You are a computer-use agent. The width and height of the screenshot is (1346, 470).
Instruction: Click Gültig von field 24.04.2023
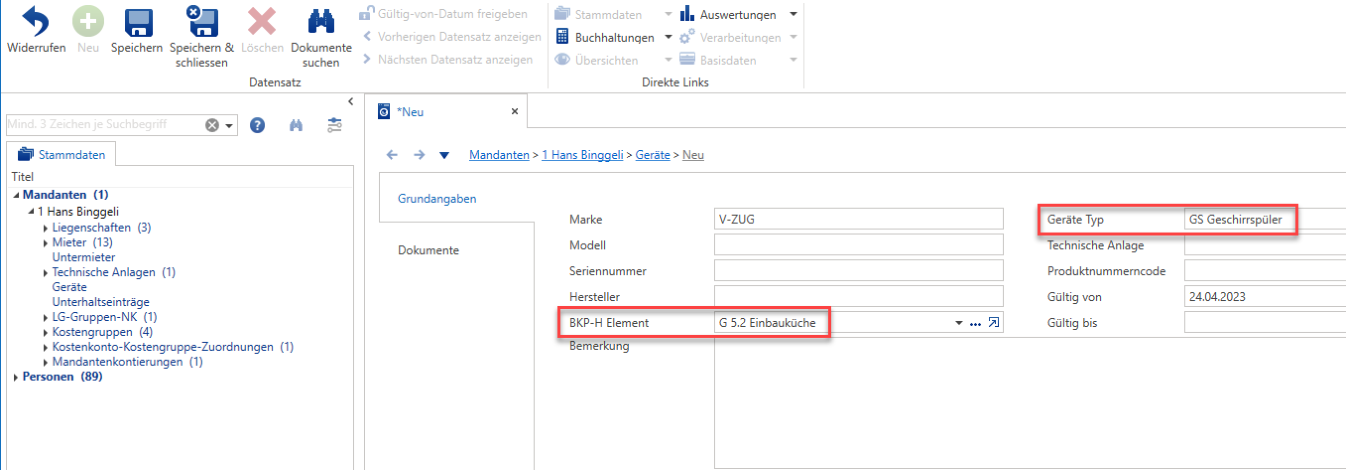[x=1265, y=297]
